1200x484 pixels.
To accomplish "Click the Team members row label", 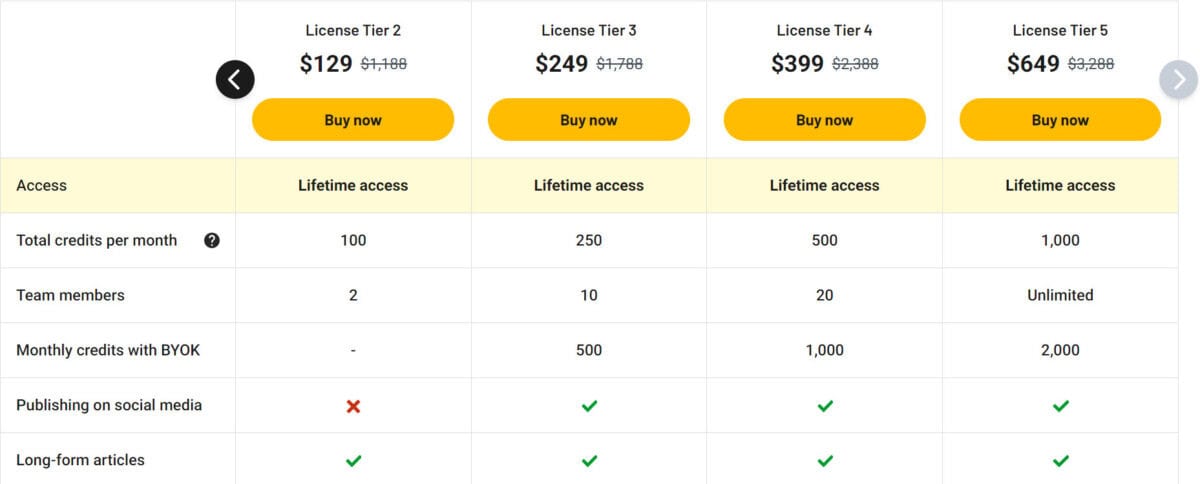I will (71, 295).
